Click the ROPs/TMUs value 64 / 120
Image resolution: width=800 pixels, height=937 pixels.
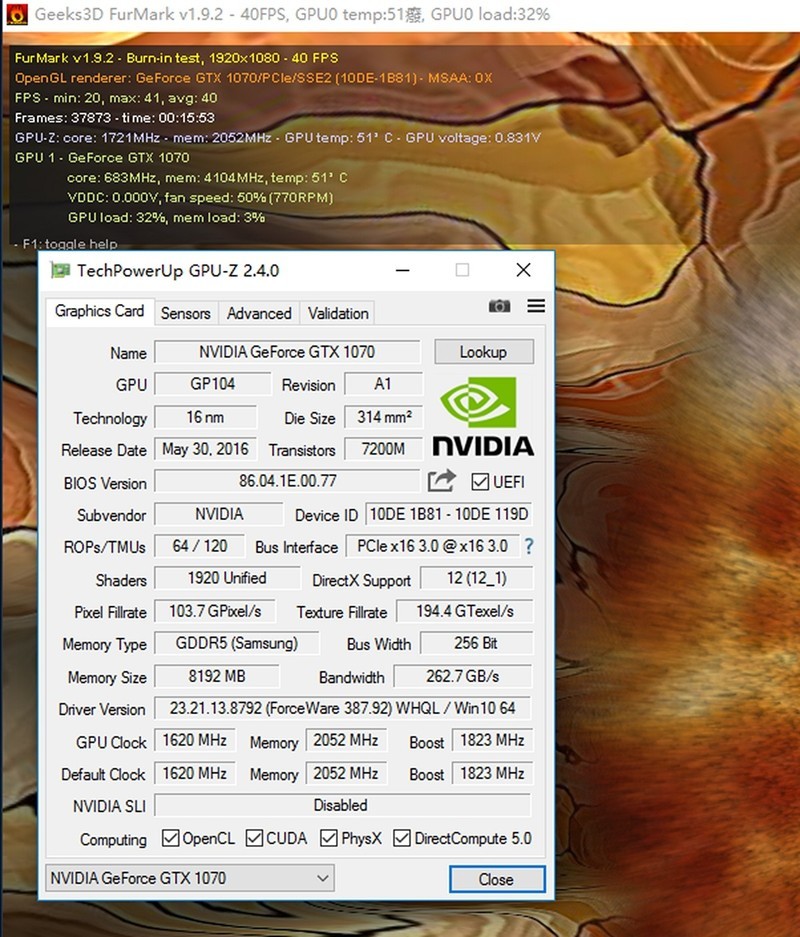tap(200, 546)
